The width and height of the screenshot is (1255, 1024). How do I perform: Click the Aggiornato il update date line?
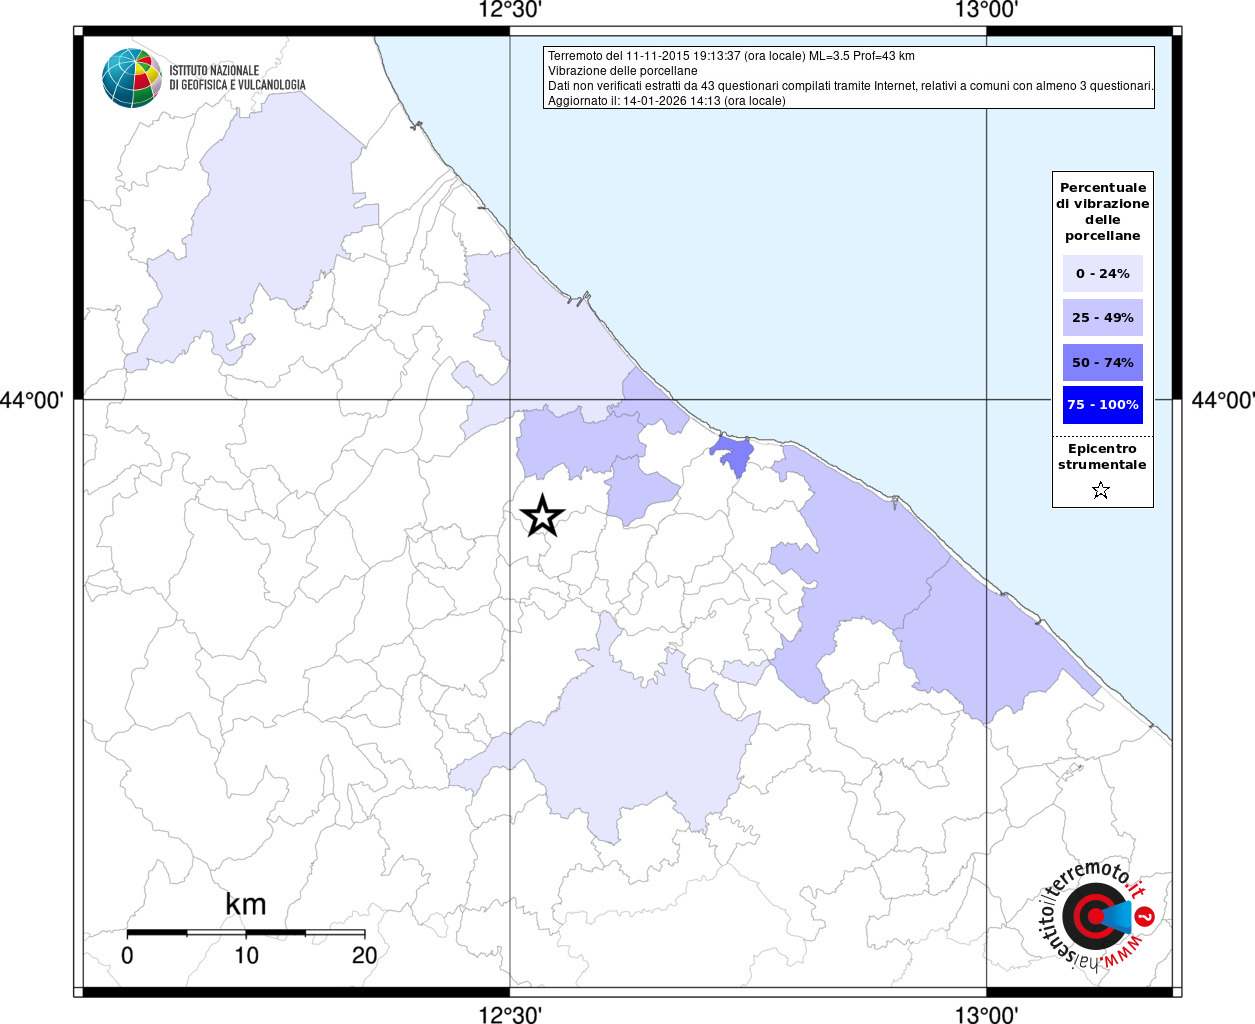point(666,101)
